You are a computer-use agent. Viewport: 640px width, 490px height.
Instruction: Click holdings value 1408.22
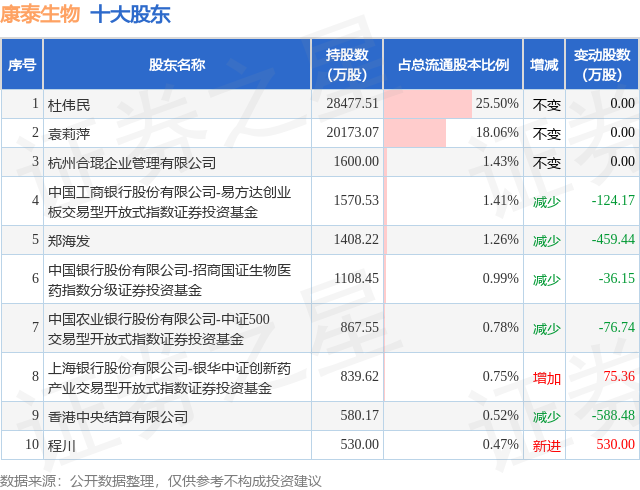[356, 239]
